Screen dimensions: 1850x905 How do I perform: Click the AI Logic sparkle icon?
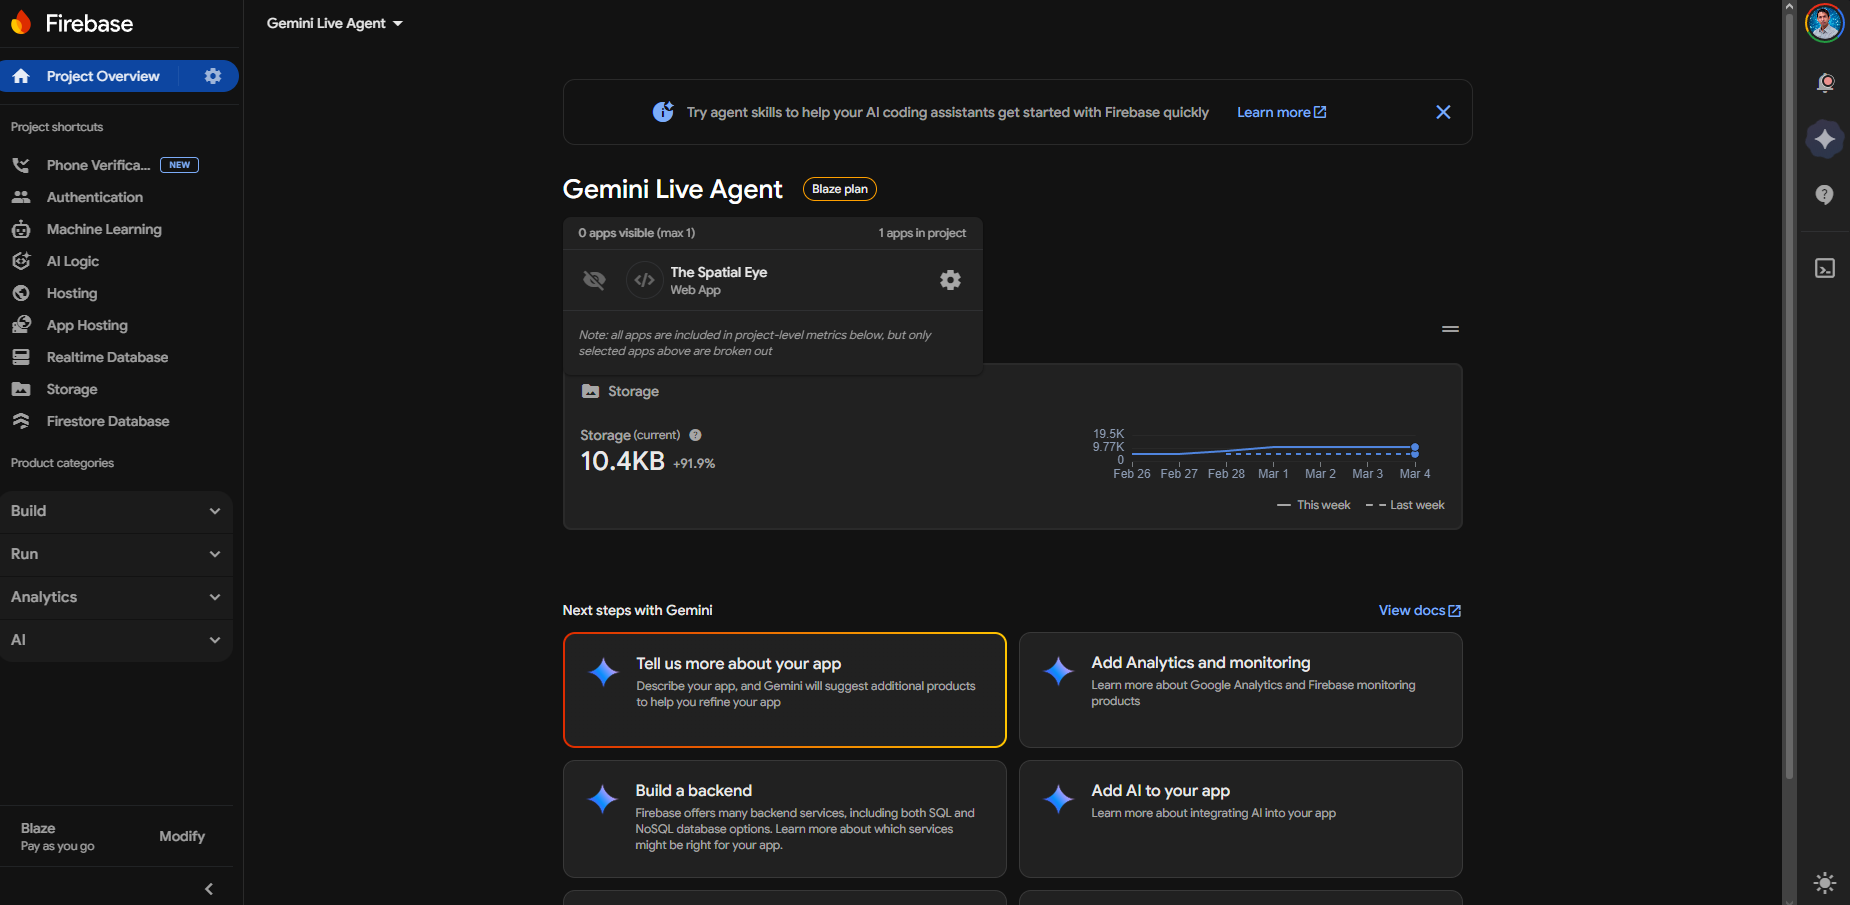coord(21,261)
